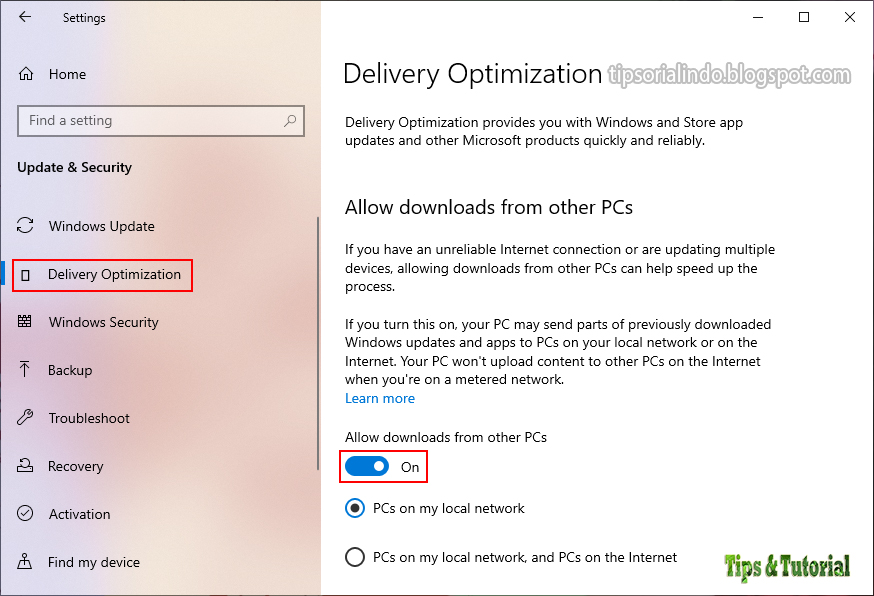Click the search magnifier in Find a setting
874x596 pixels.
pyautogui.click(x=290, y=120)
